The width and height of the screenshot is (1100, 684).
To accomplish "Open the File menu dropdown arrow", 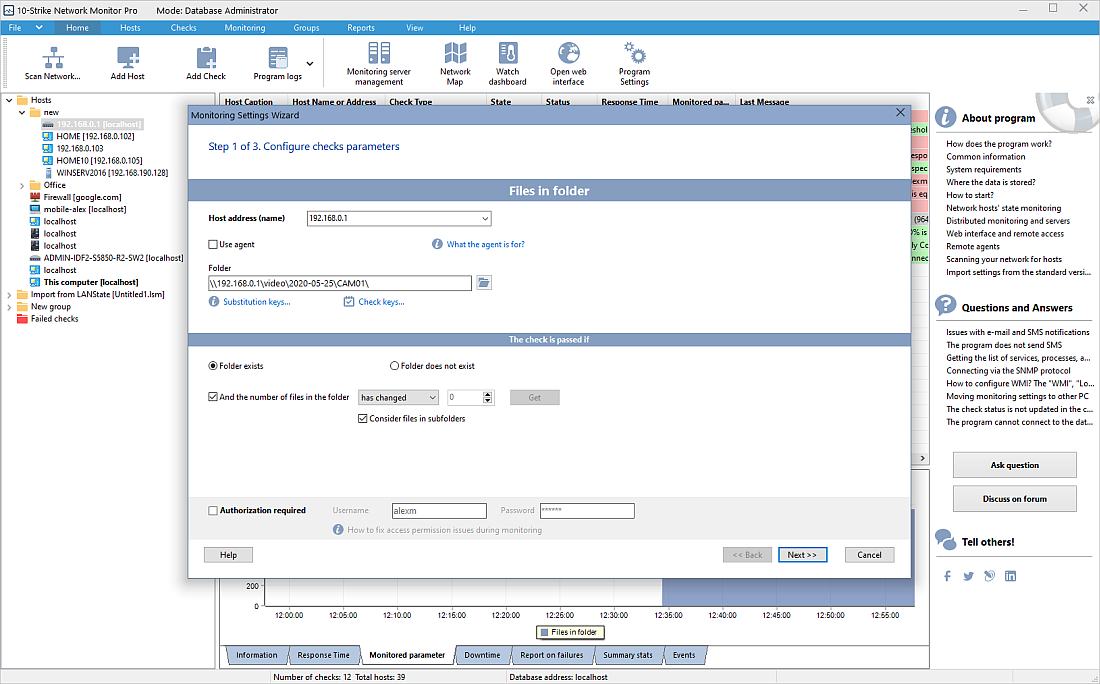I will pos(39,27).
